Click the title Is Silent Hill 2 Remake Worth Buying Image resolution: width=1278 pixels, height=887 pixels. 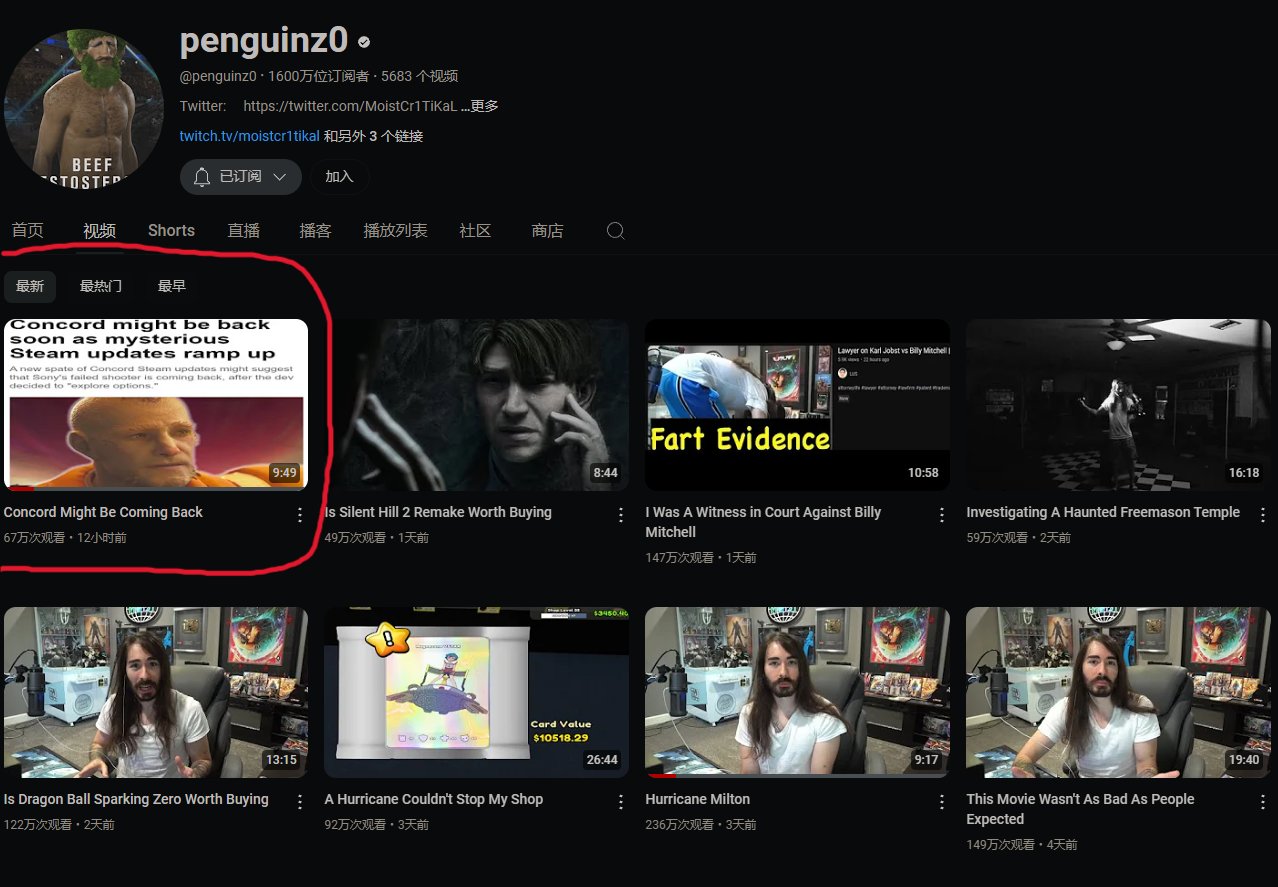click(x=438, y=512)
